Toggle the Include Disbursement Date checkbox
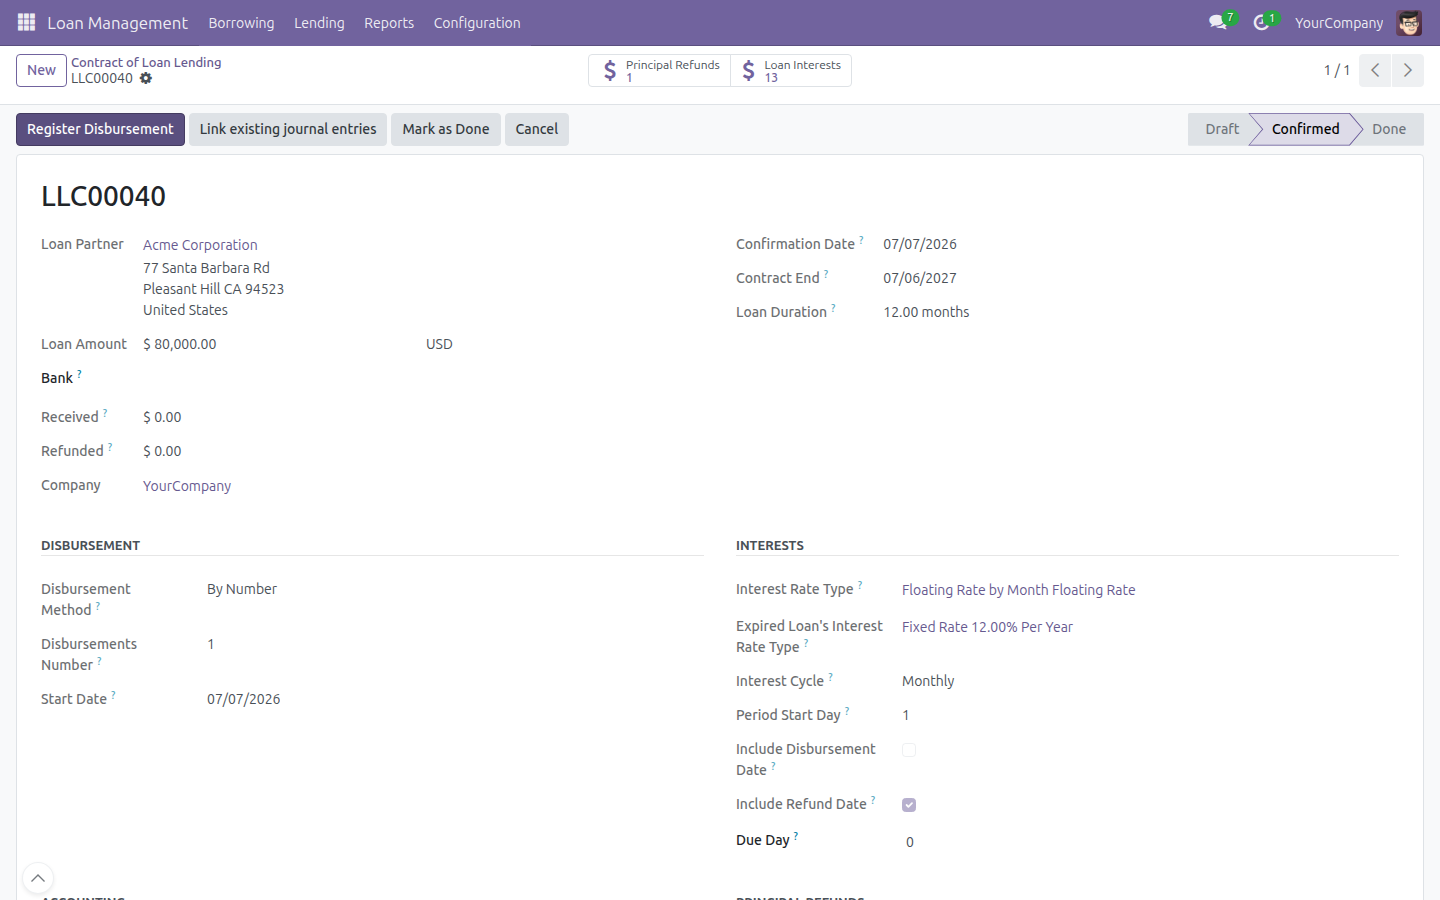 (x=909, y=750)
